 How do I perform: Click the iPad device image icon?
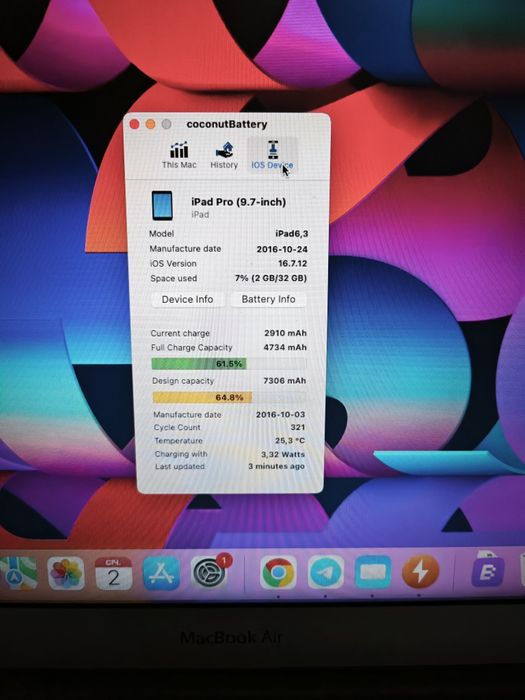pos(162,206)
